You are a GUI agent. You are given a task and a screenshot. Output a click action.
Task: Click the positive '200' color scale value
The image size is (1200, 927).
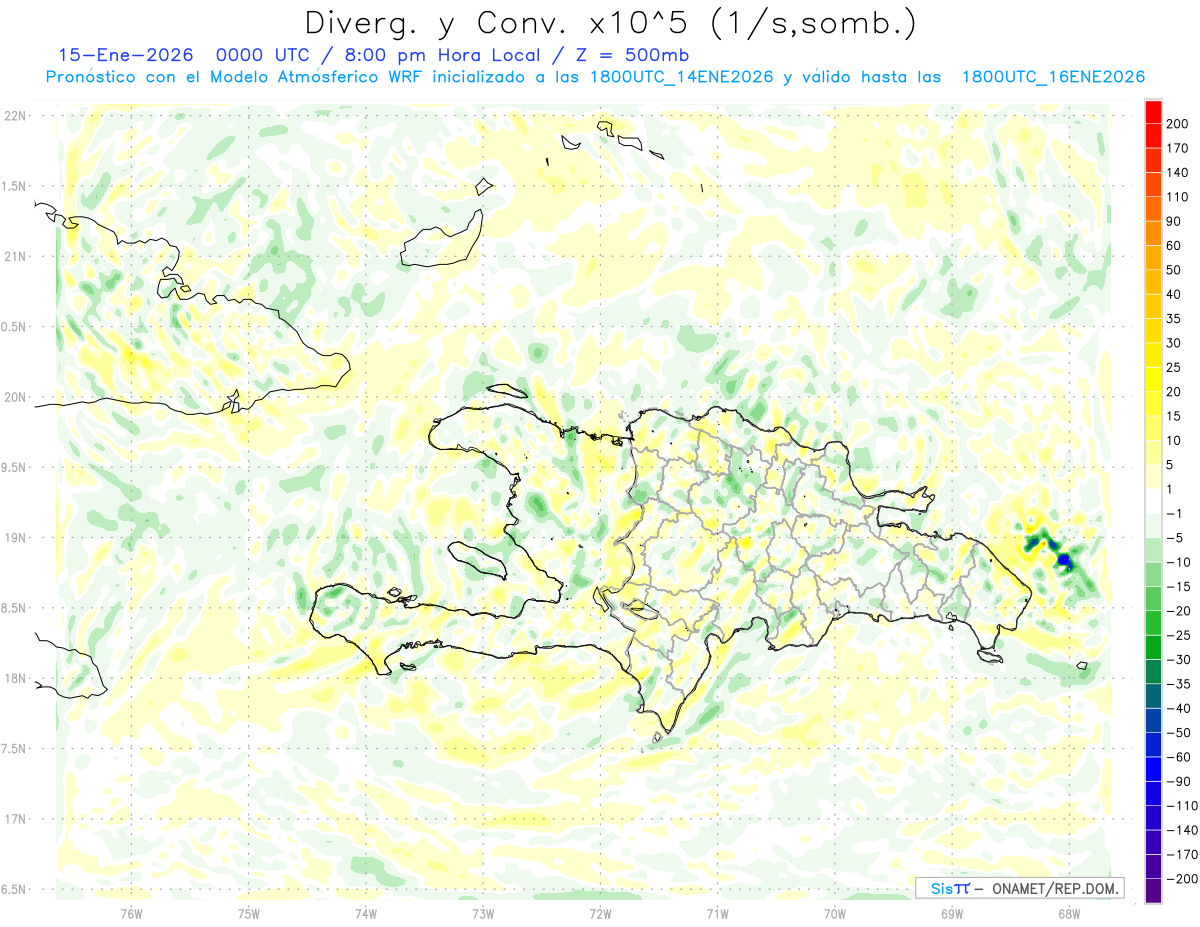tap(1178, 124)
